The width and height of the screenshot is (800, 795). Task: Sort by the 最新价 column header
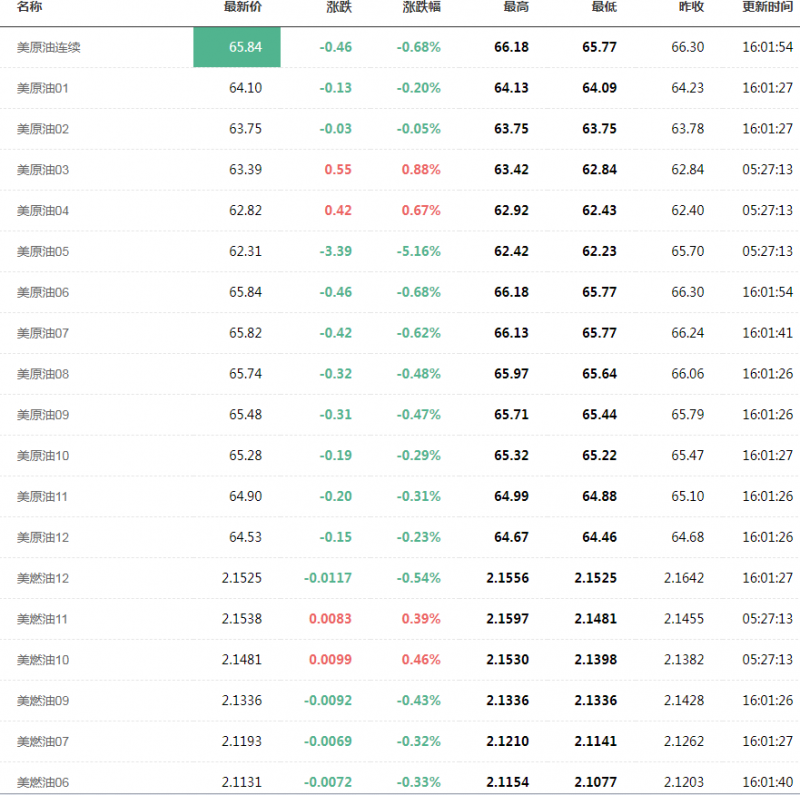[243, 7]
